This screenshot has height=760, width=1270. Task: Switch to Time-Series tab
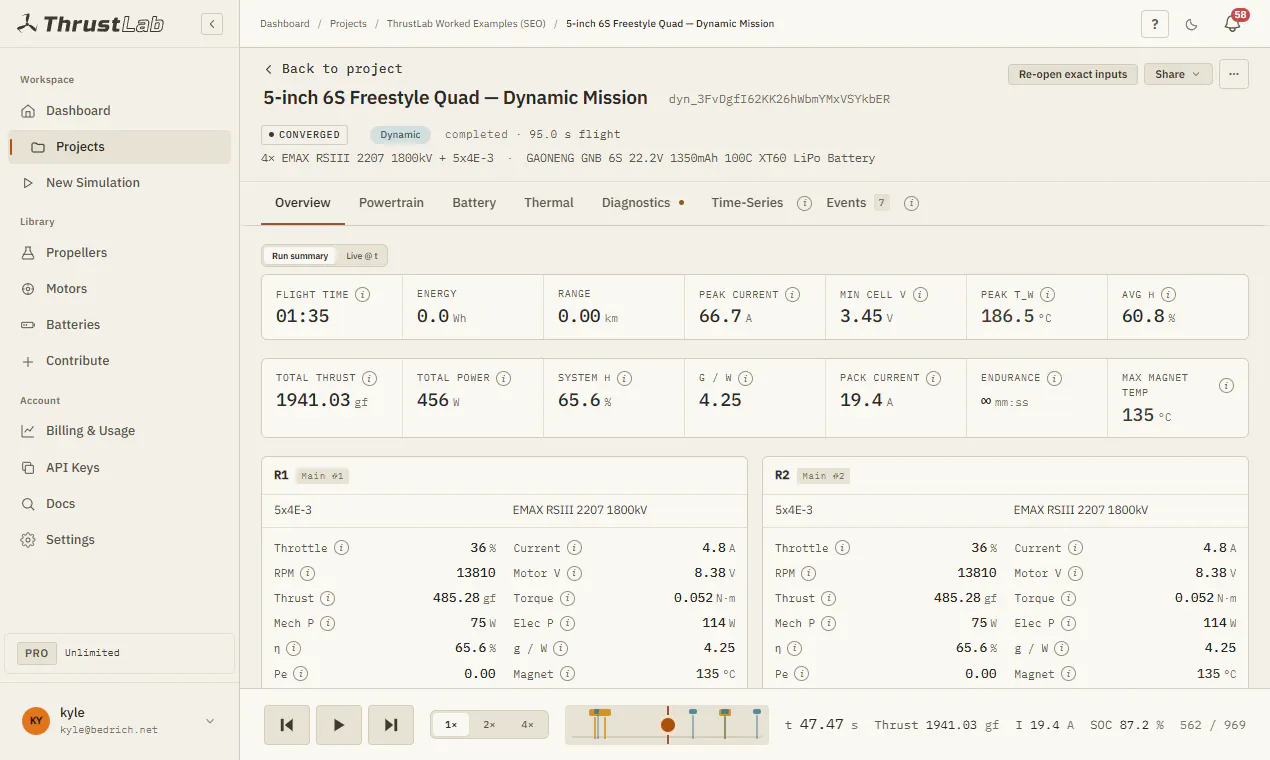(747, 203)
